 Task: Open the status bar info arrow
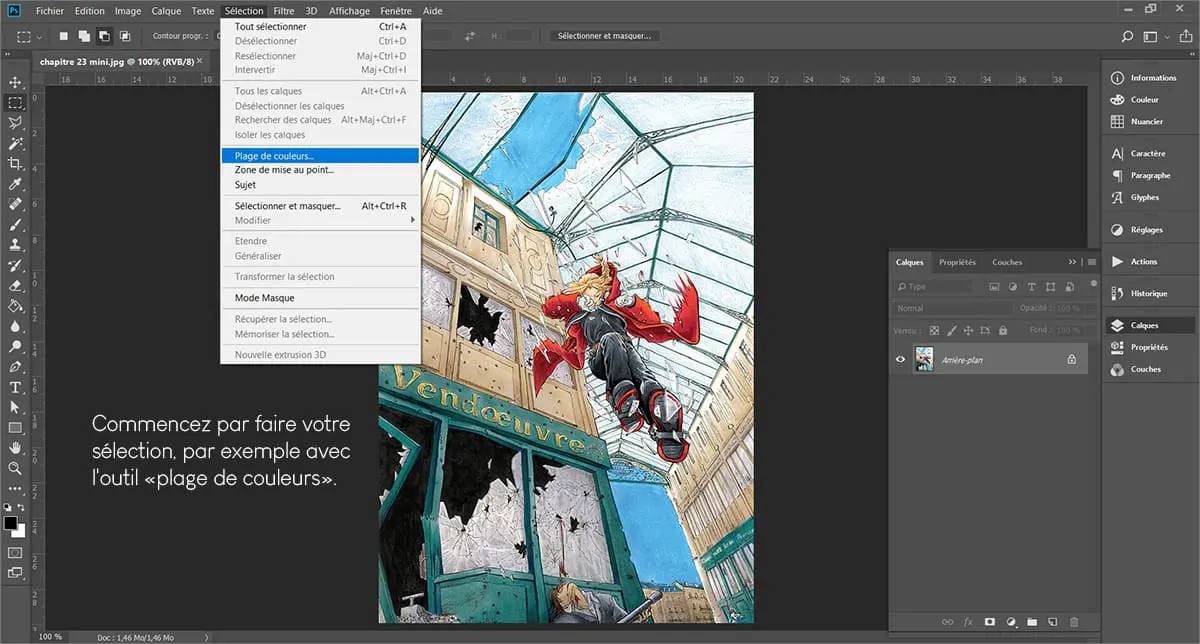pyautogui.click(x=207, y=637)
